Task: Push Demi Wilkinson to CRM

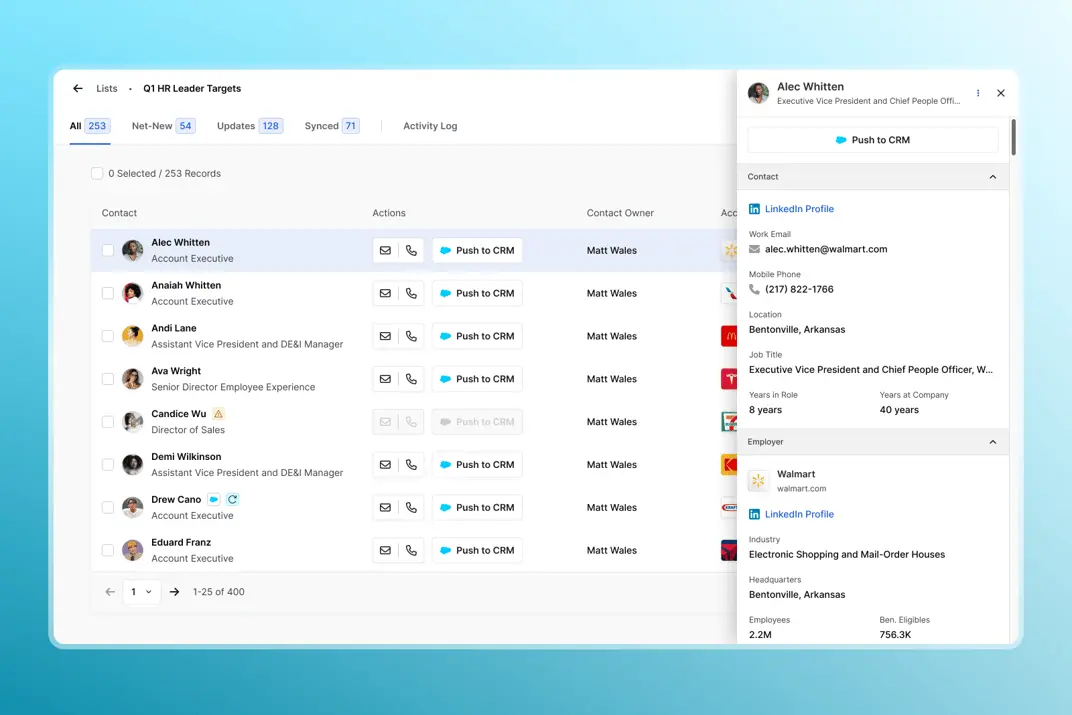Action: 477,465
